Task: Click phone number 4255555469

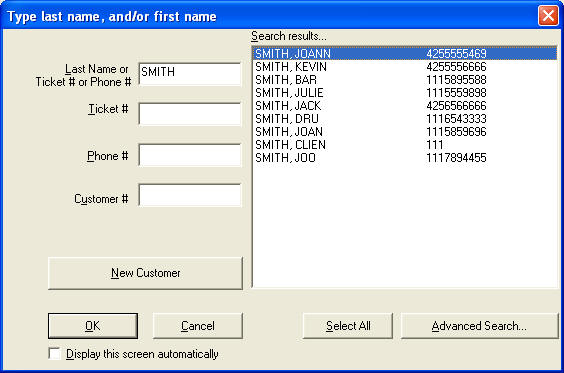Action: 456,54
